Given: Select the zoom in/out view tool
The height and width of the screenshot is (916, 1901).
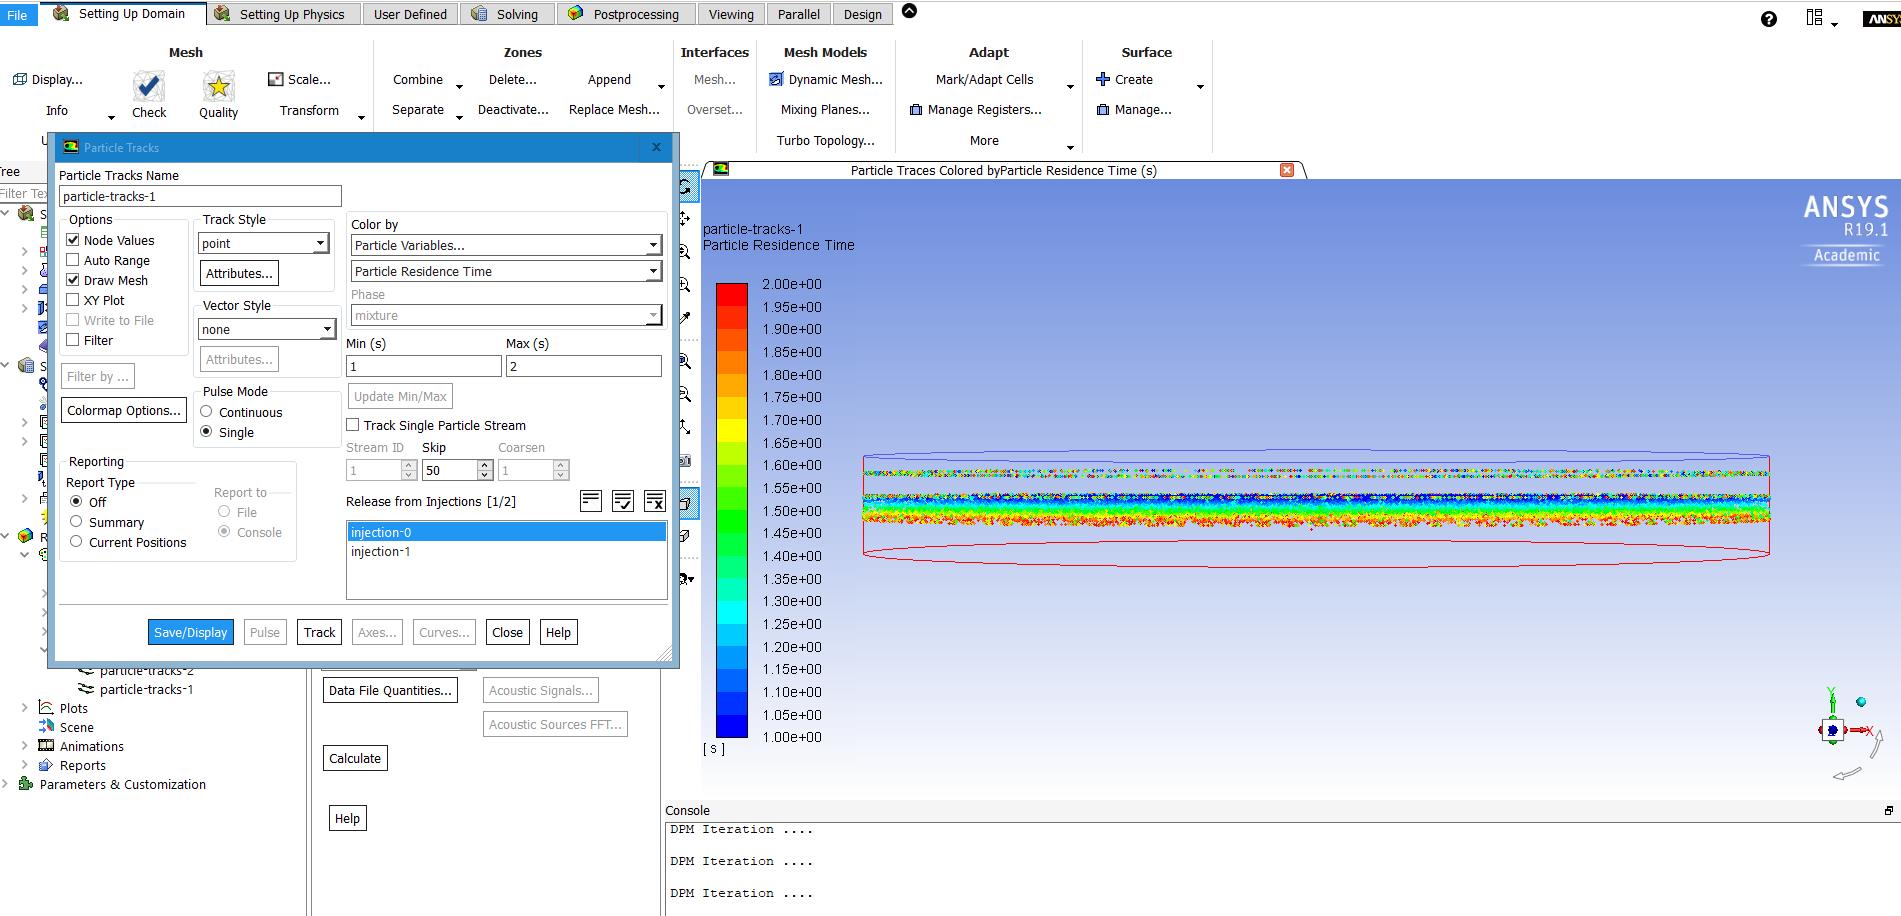Looking at the screenshot, I should pyautogui.click(x=685, y=251).
